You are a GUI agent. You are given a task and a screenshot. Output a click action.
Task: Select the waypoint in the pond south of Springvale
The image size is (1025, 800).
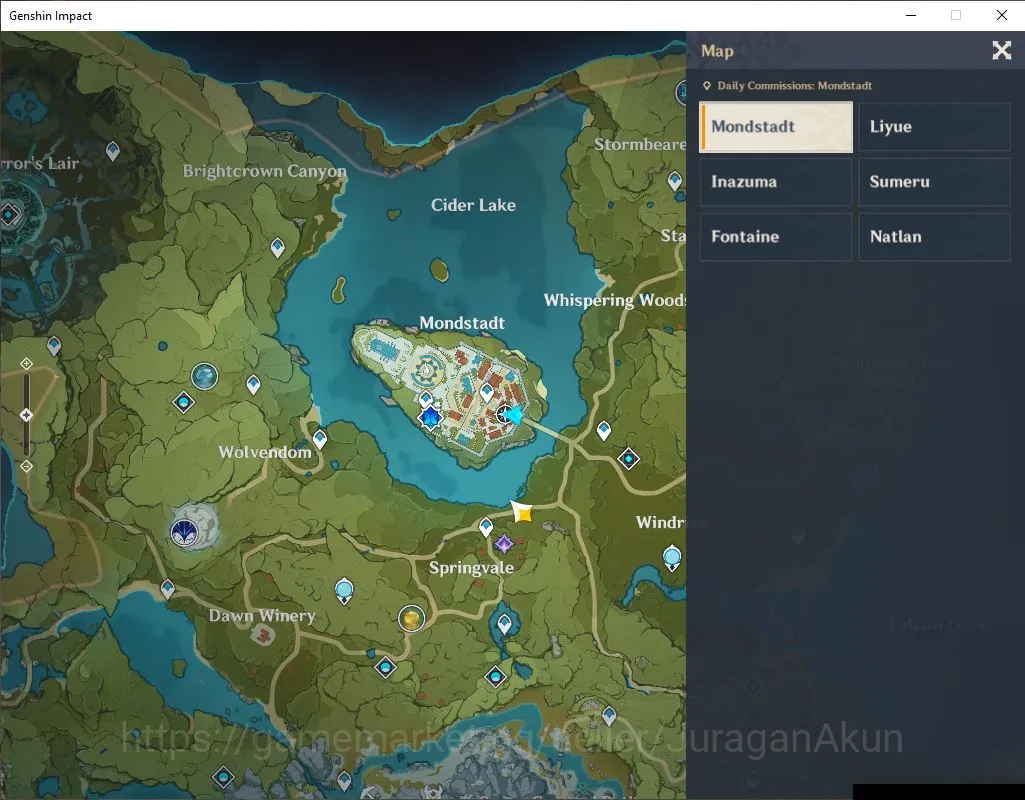pyautogui.click(x=504, y=624)
